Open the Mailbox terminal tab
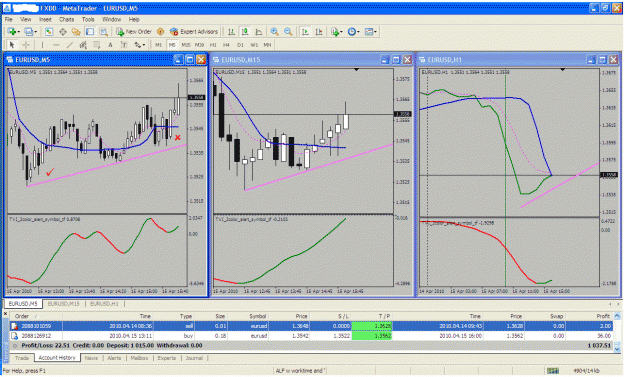Image resolution: width=625 pixels, height=377 pixels. [140, 358]
